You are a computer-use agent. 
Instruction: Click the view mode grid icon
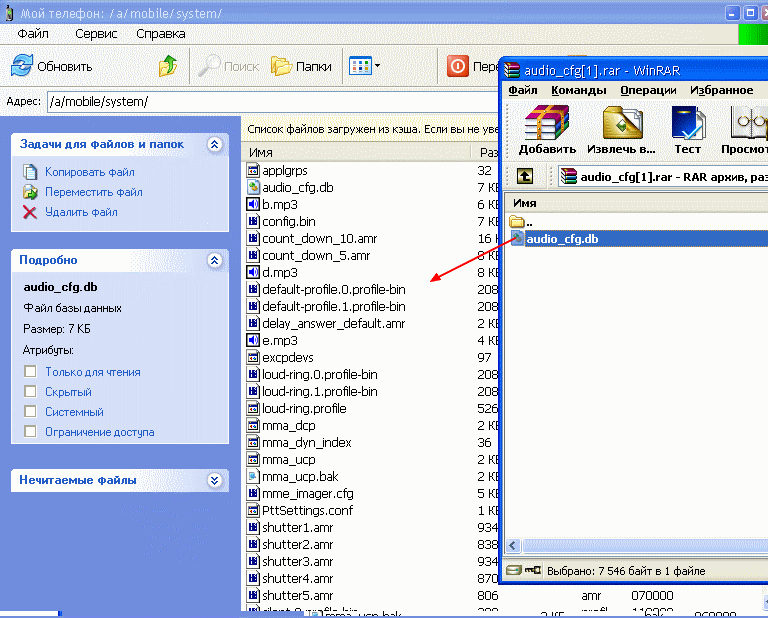click(x=360, y=66)
